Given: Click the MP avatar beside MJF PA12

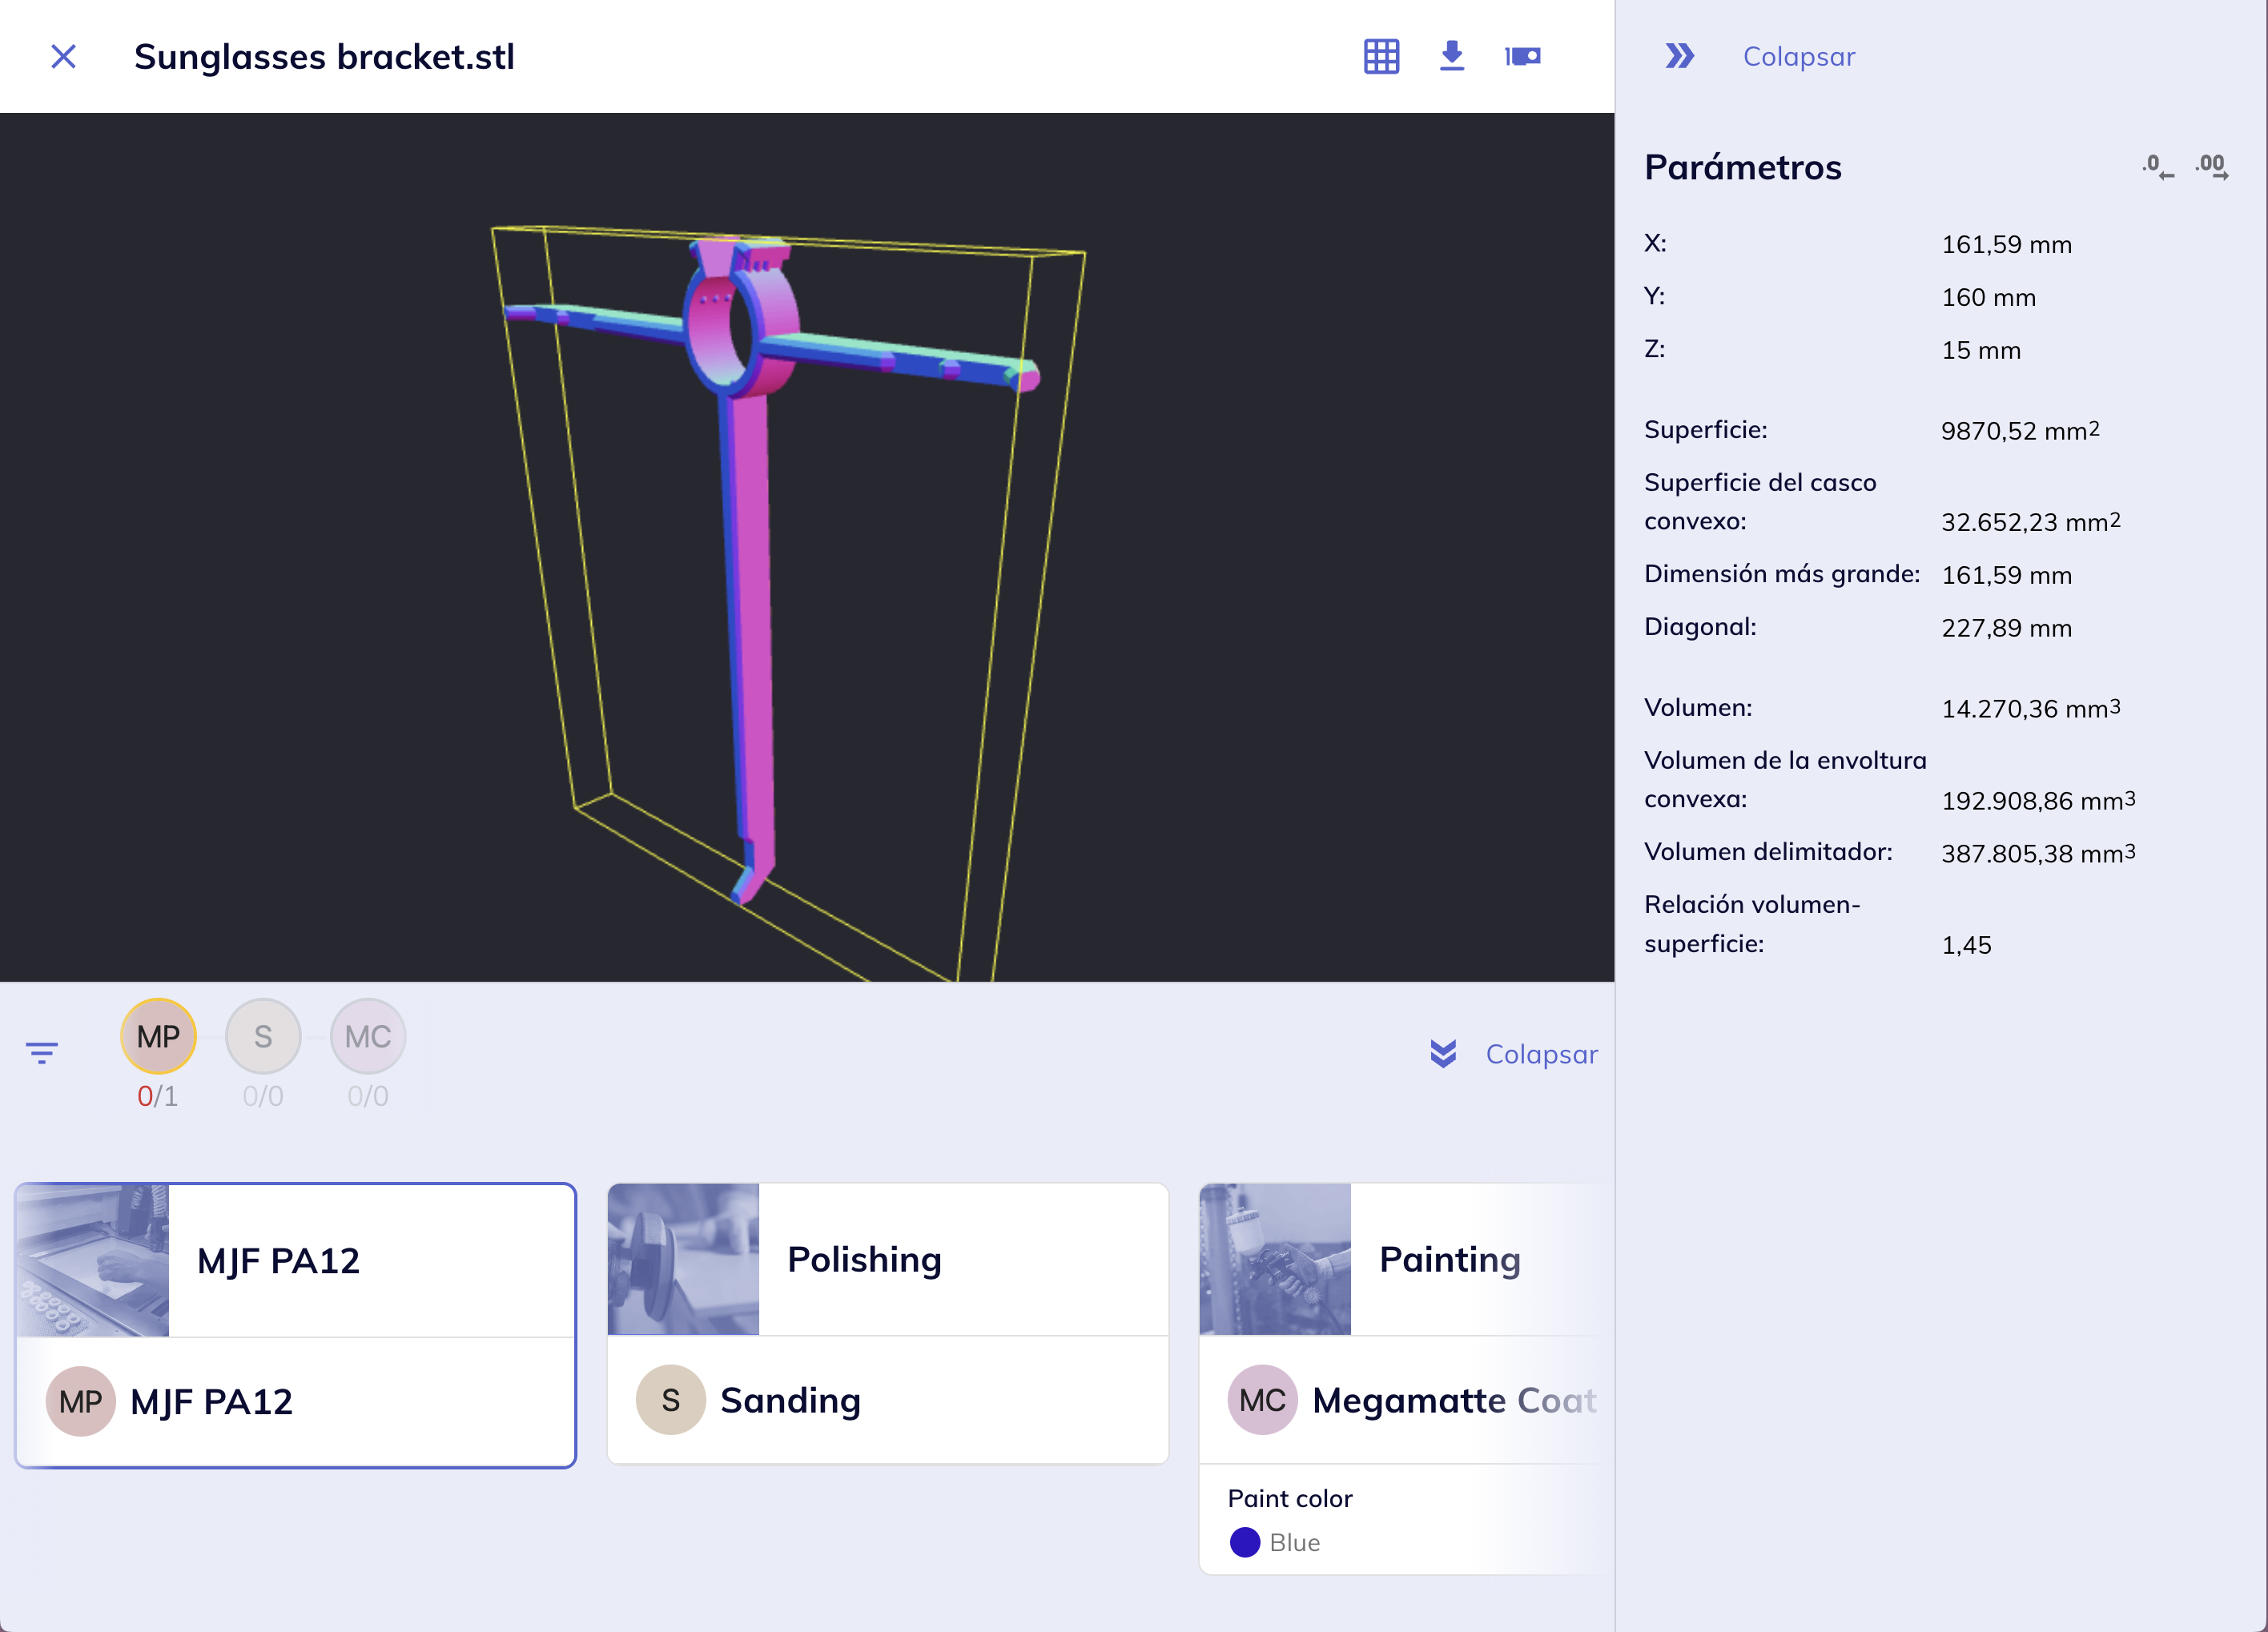Looking at the screenshot, I should tap(80, 1401).
